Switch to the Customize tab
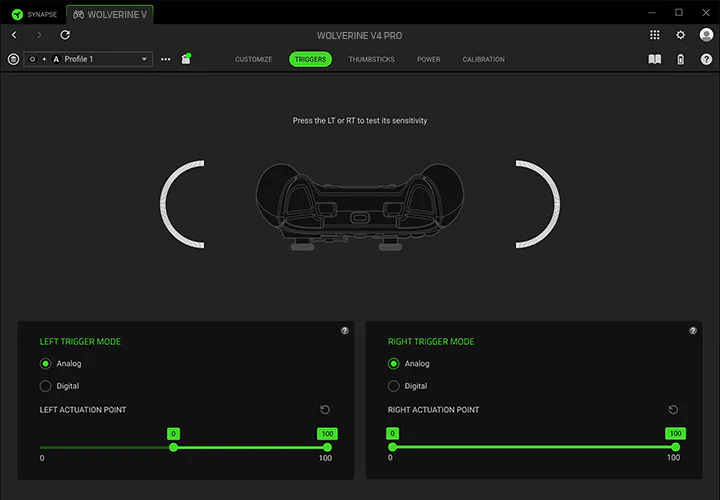This screenshot has width=720, height=500. pyautogui.click(x=253, y=59)
